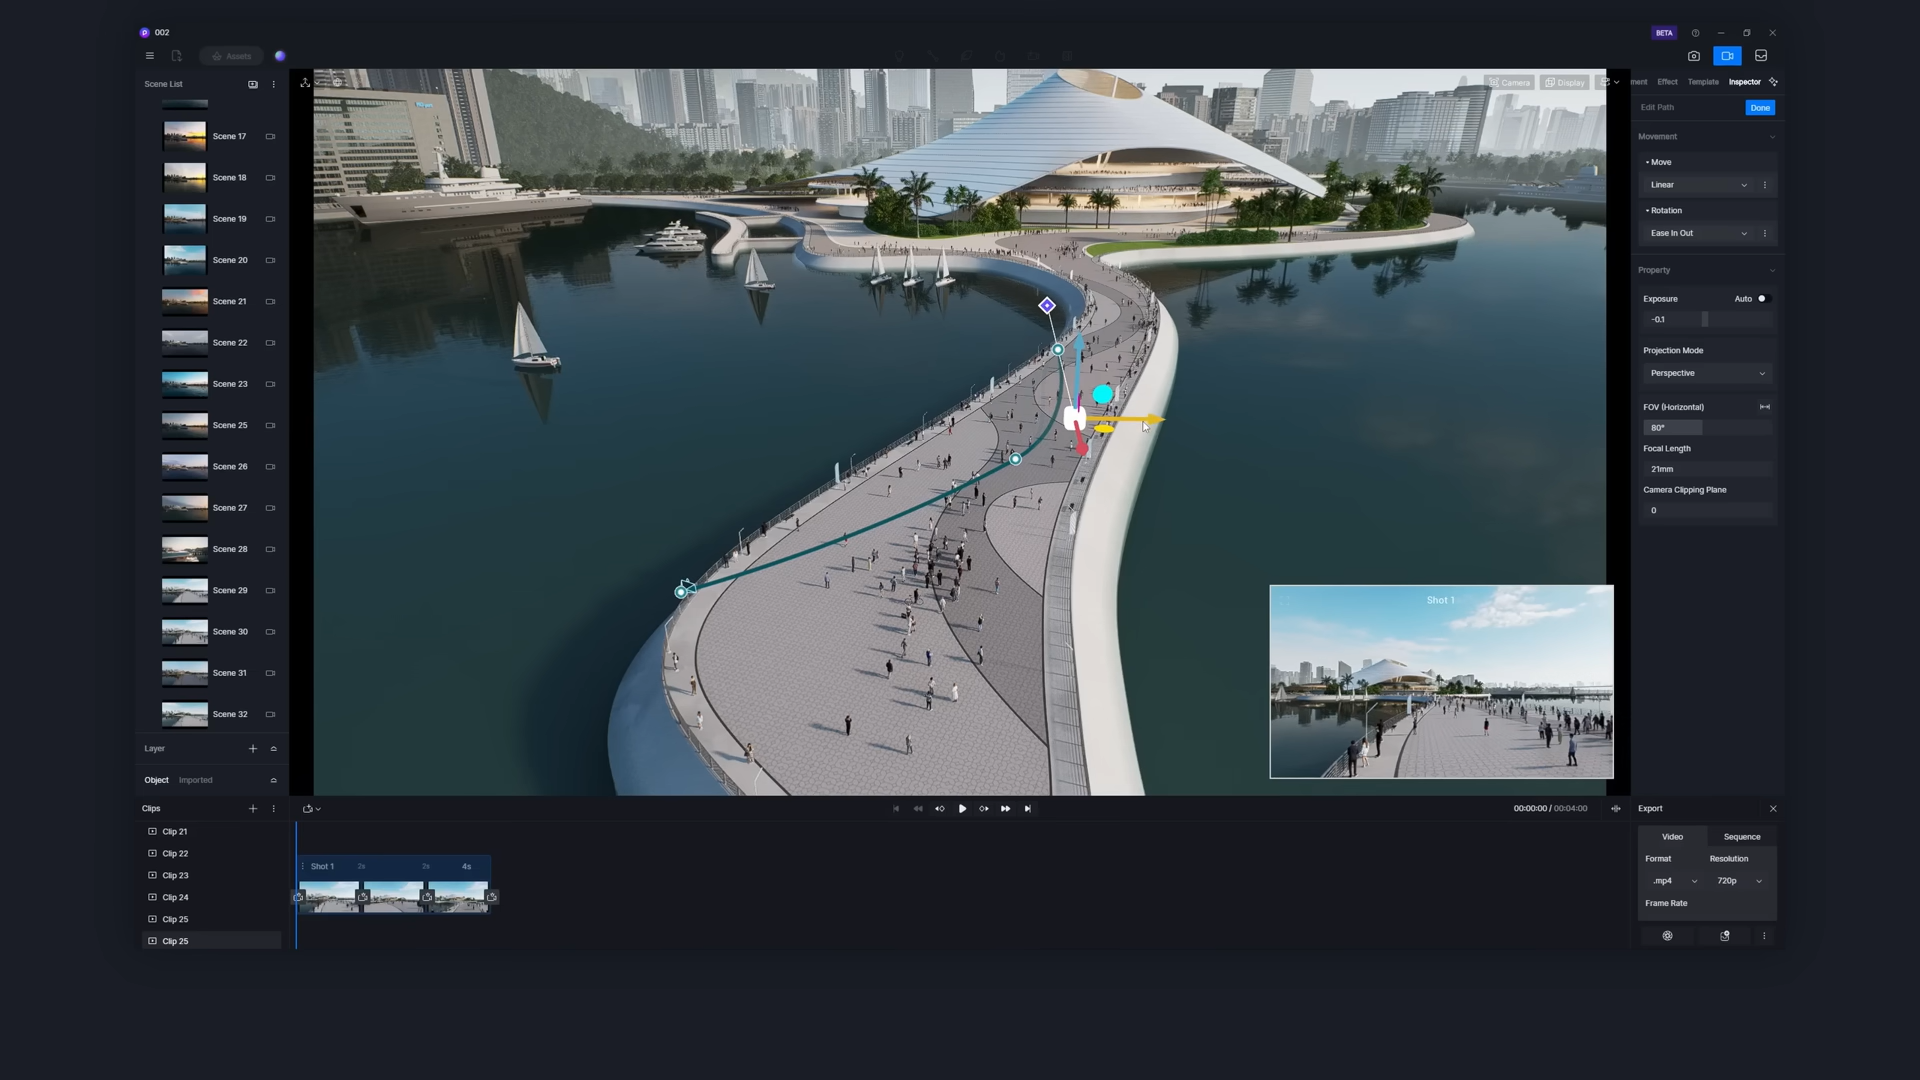Screen dimensions: 1920x1080
Task: Select the Sequence export tab
Action: pos(1742,837)
